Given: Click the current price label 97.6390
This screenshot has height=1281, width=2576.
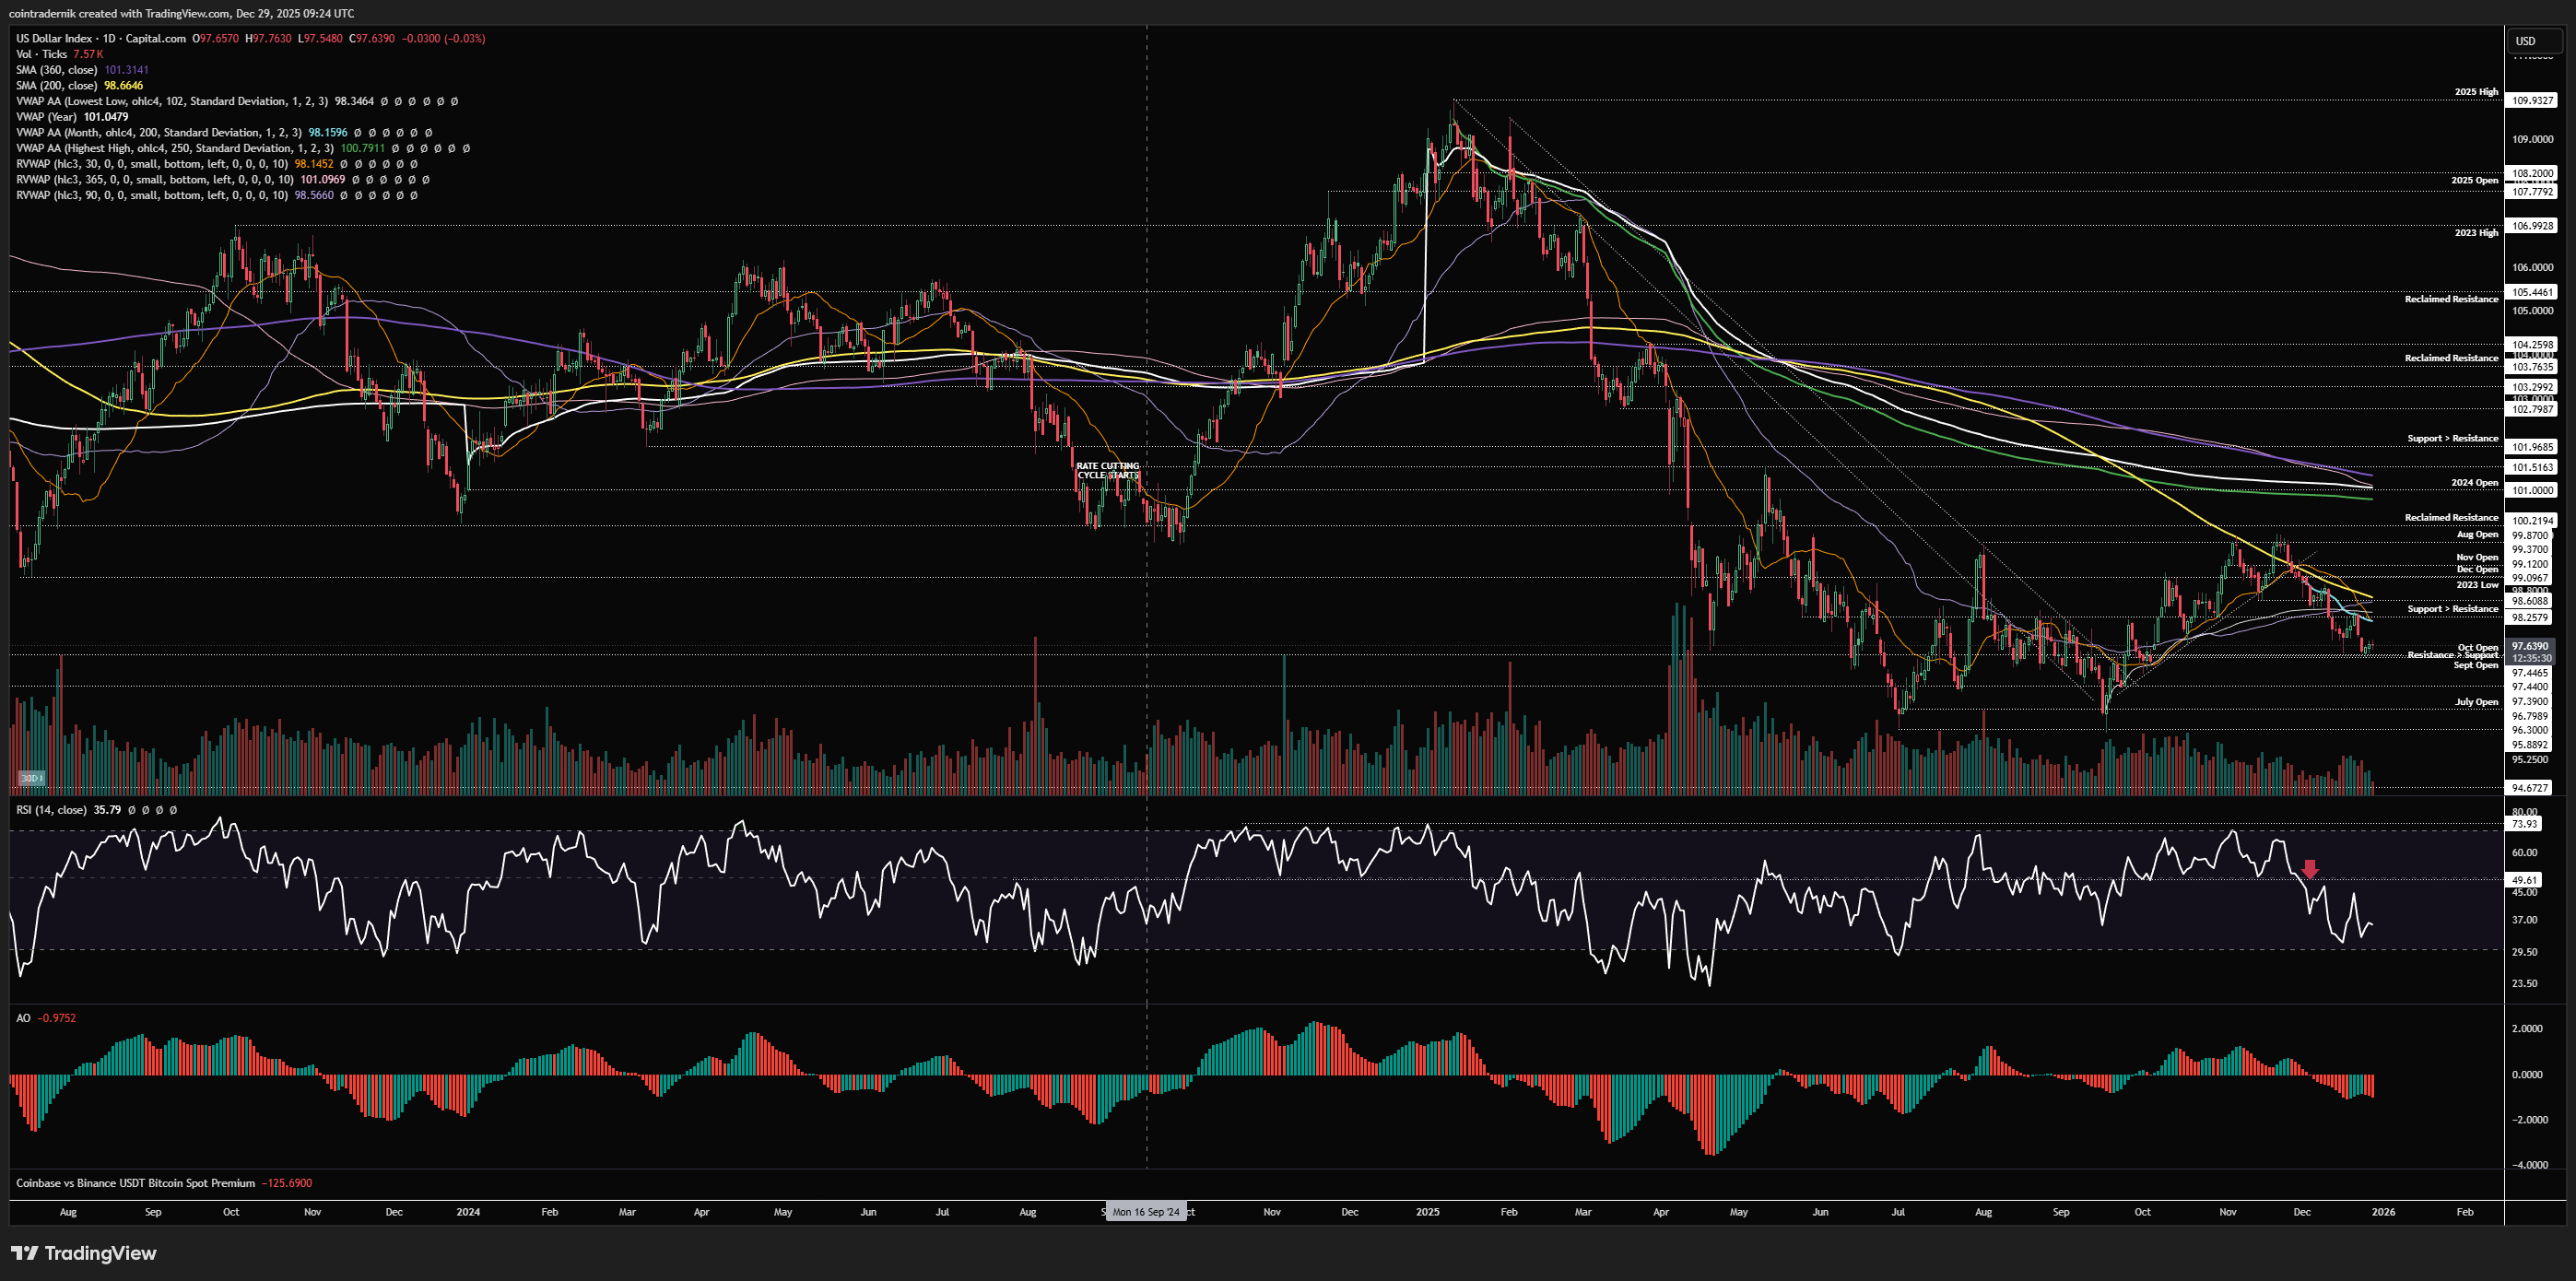Looking at the screenshot, I should (x=2531, y=647).
